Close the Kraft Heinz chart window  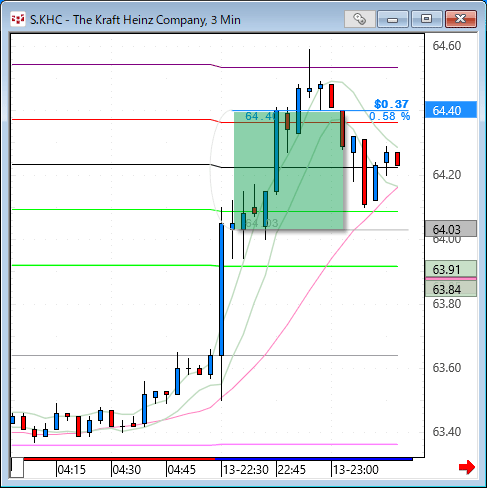[x=460, y=19]
